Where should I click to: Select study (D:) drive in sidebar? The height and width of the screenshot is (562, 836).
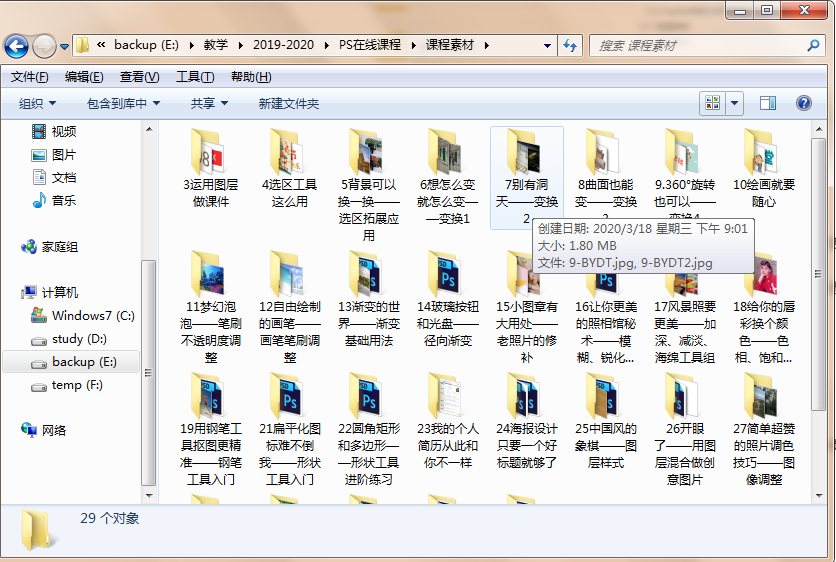(x=79, y=339)
